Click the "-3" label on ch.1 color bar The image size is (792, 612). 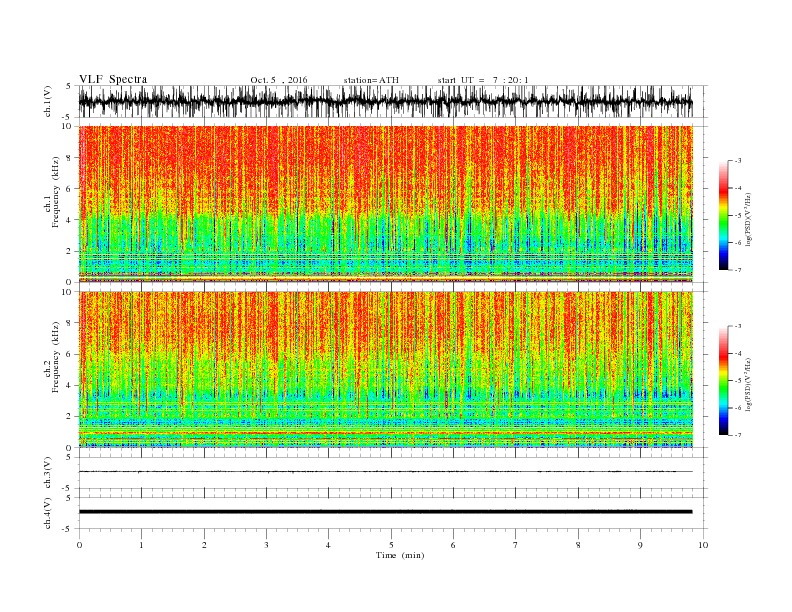click(737, 161)
